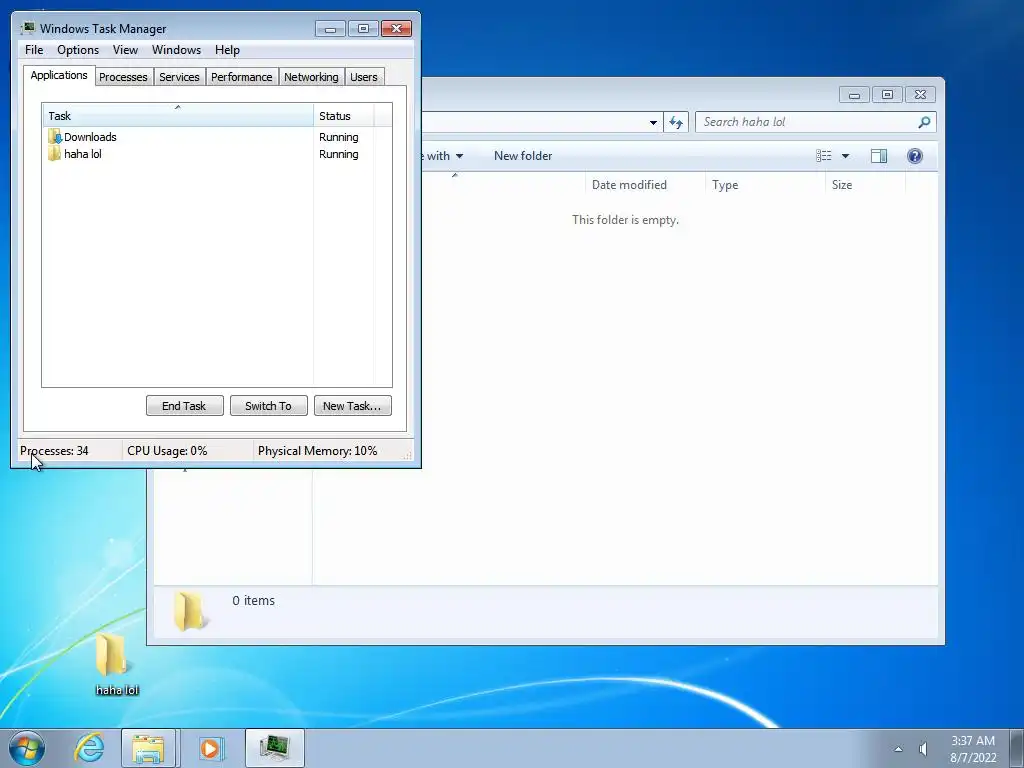The height and width of the screenshot is (768, 1024).
Task: Click the Task Manager resize grip corner
Action: point(408,455)
